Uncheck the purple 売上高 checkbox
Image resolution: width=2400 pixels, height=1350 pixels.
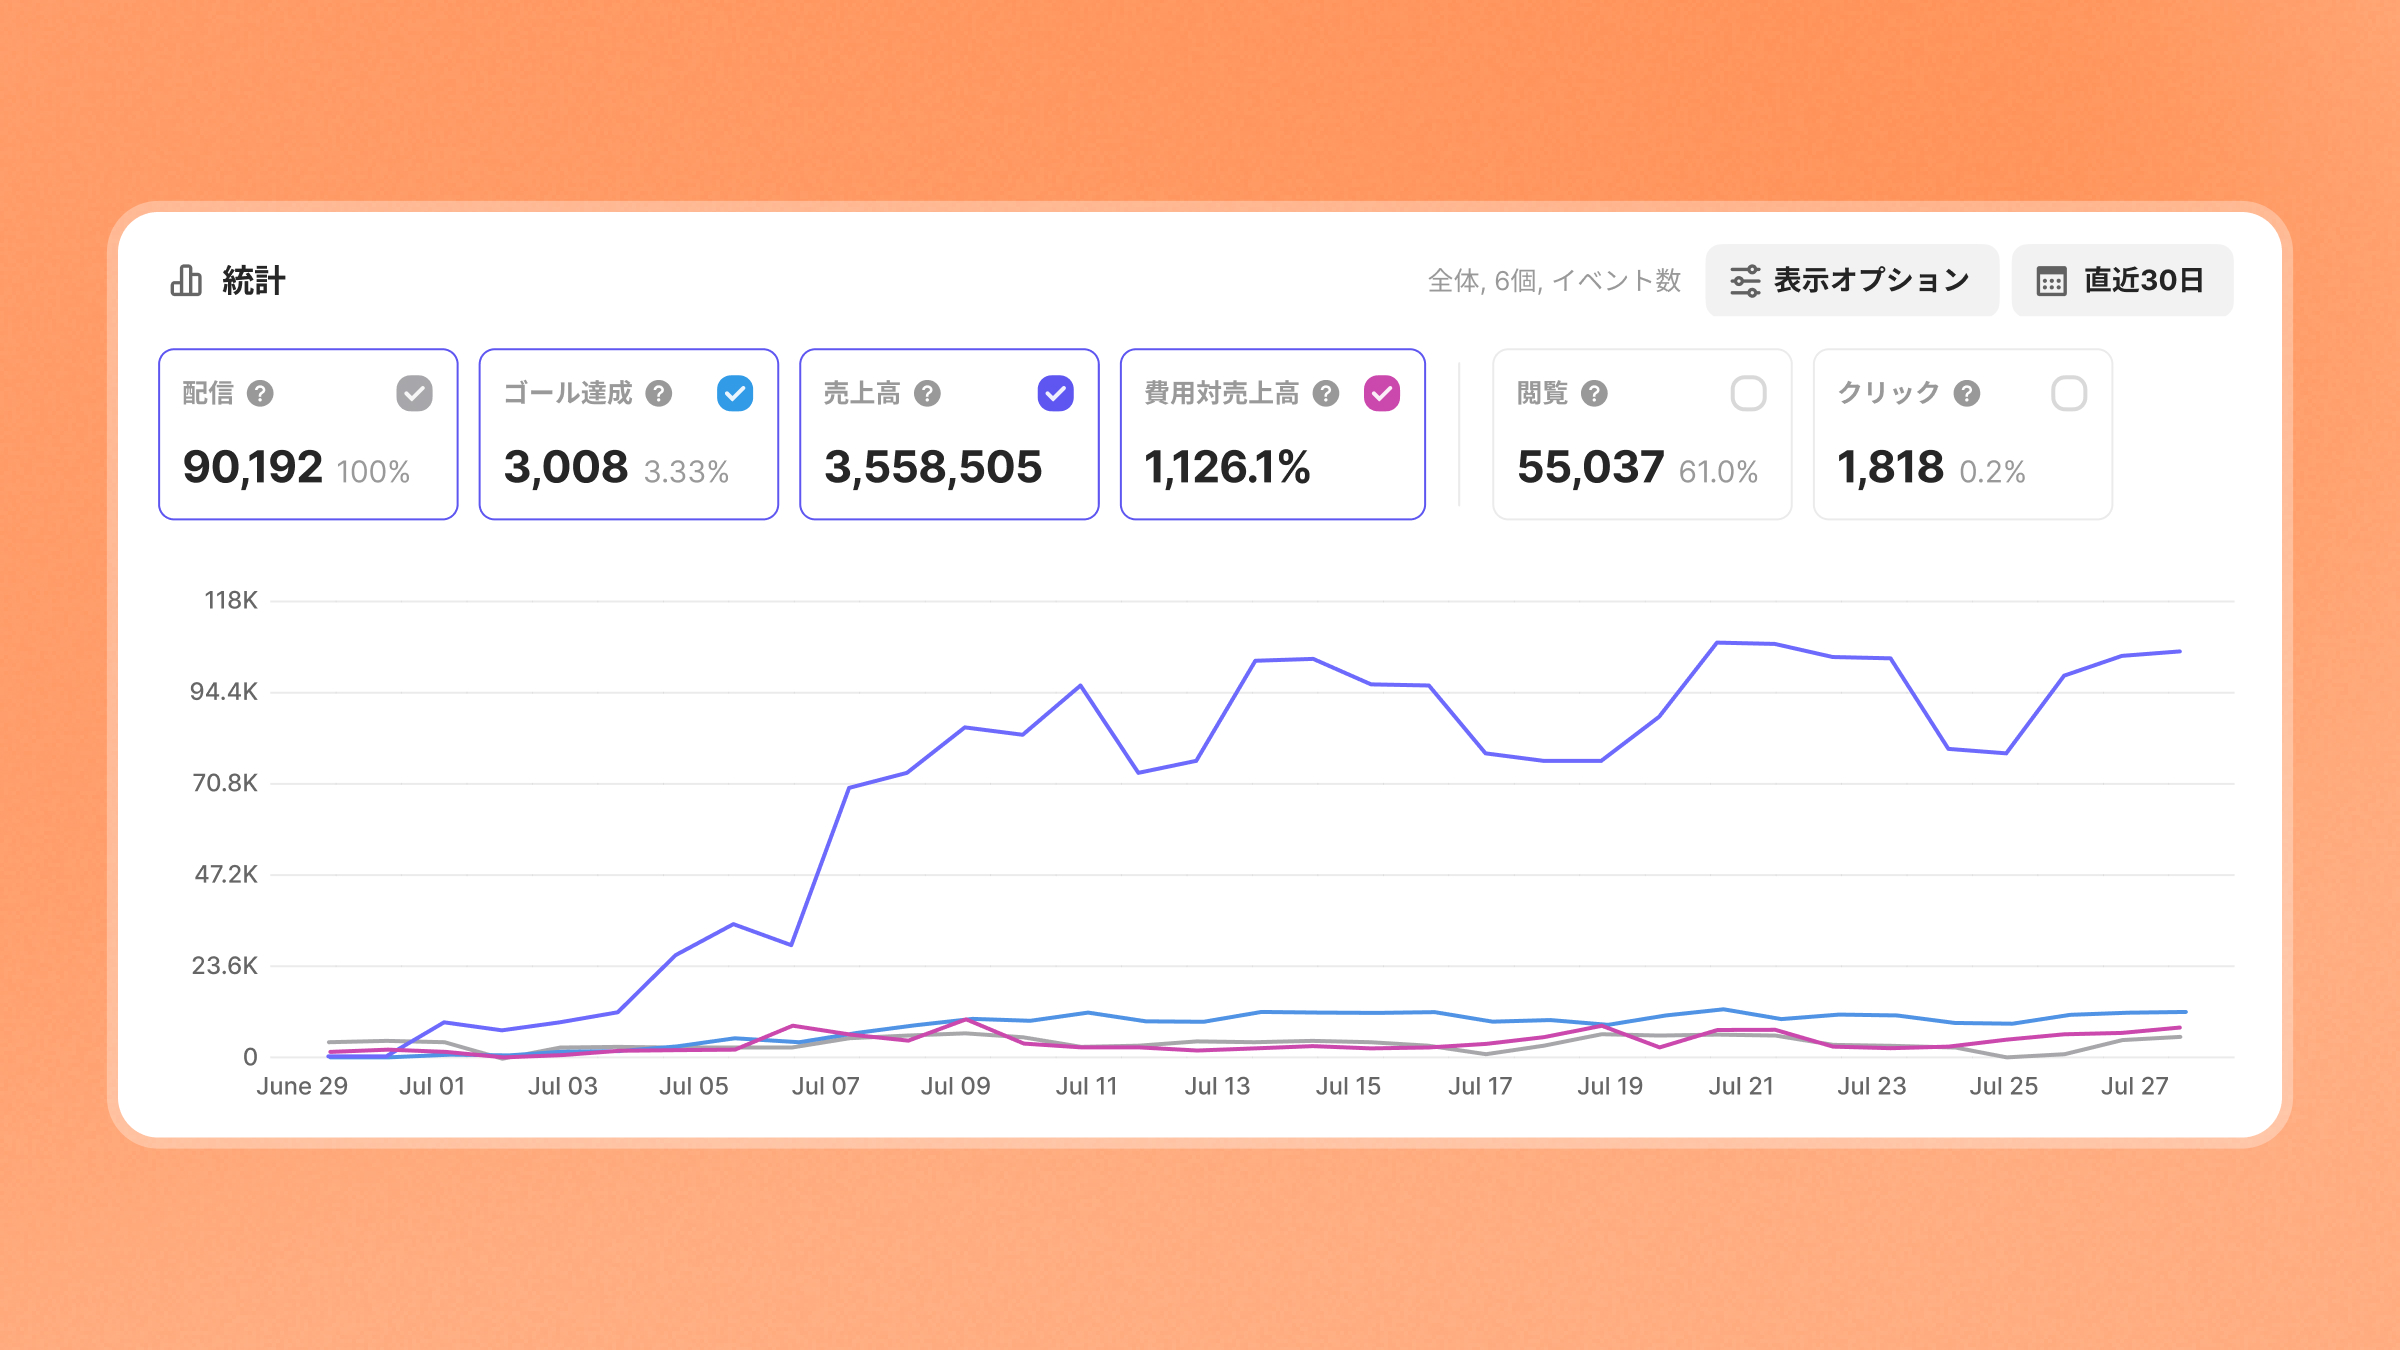(1055, 394)
